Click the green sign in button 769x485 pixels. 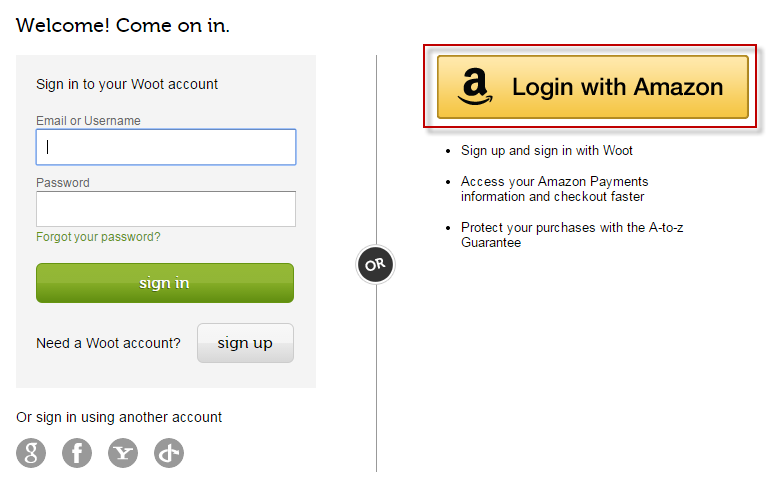click(165, 283)
